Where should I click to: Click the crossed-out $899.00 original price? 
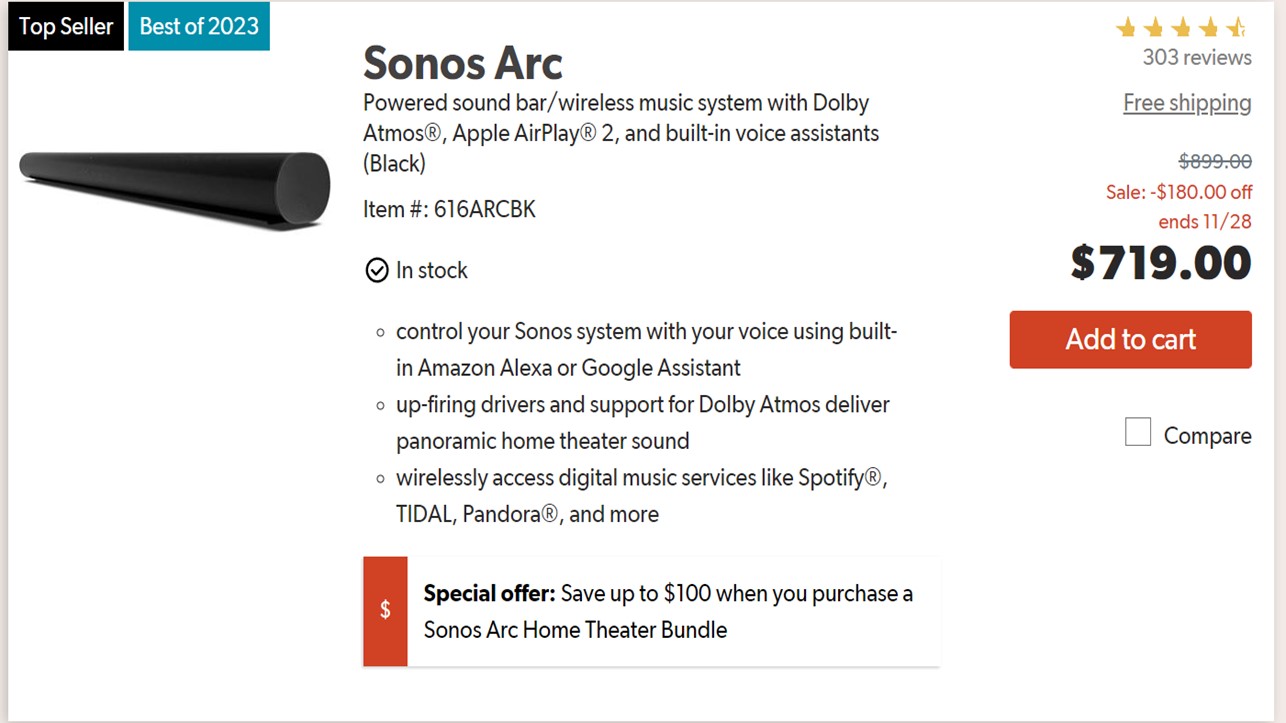point(1215,161)
